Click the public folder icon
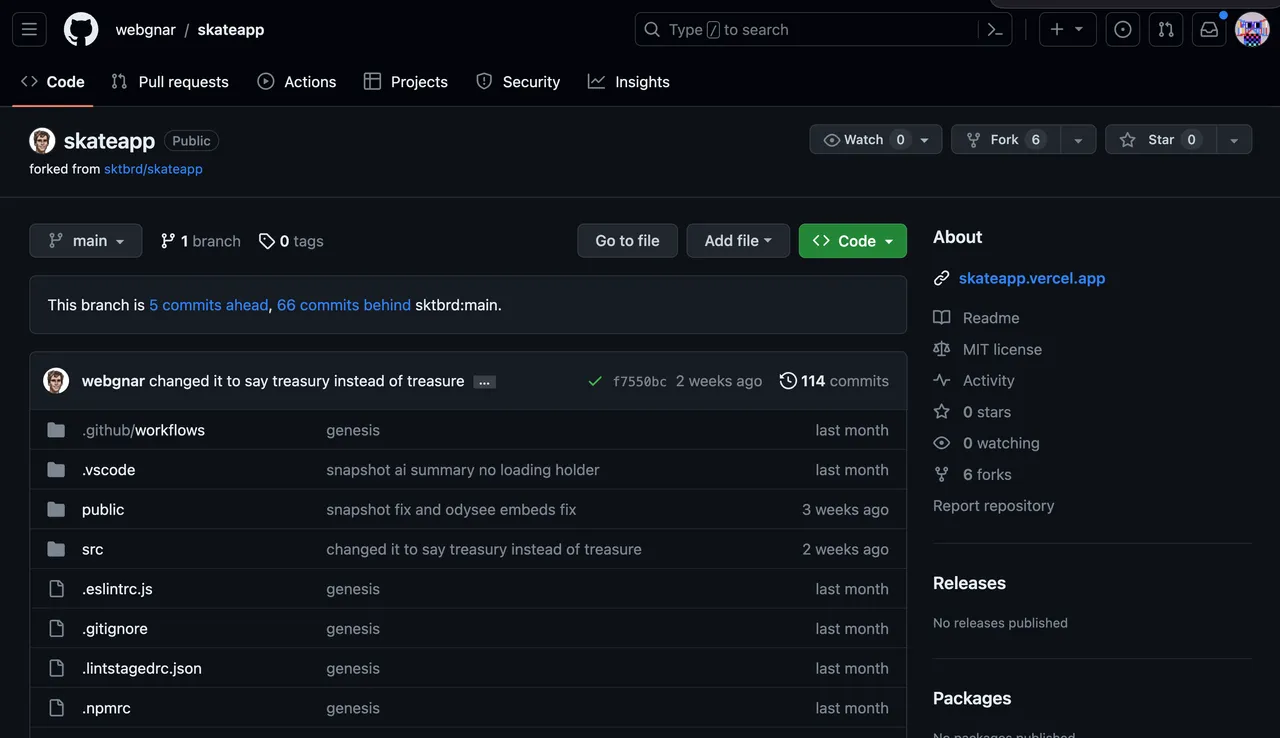This screenshot has width=1280, height=738. point(56,510)
